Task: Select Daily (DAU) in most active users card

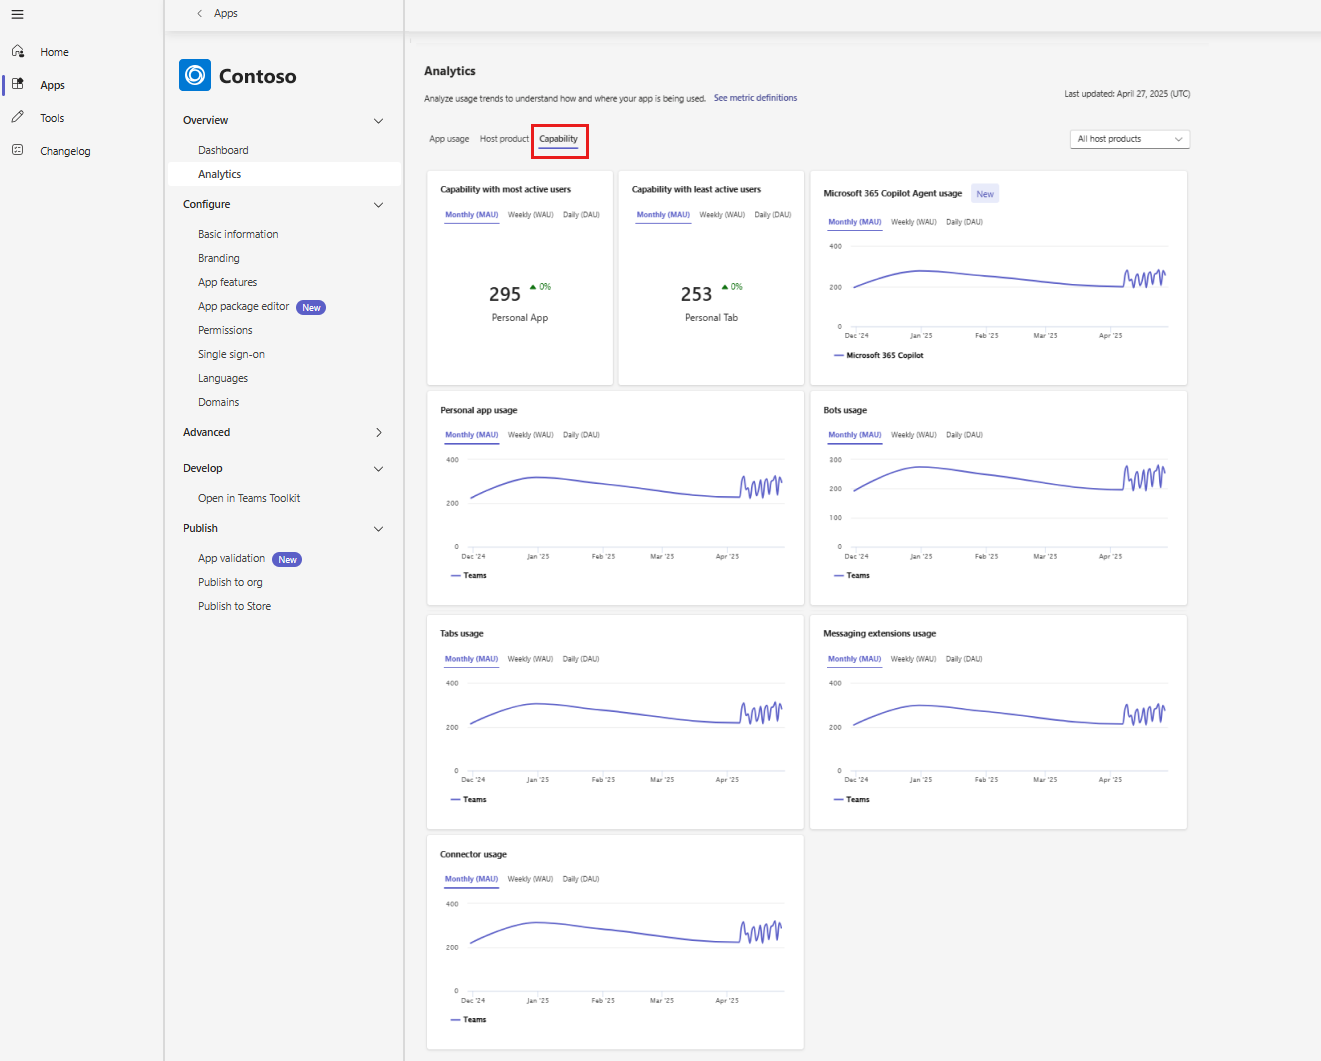Action: [x=581, y=215]
